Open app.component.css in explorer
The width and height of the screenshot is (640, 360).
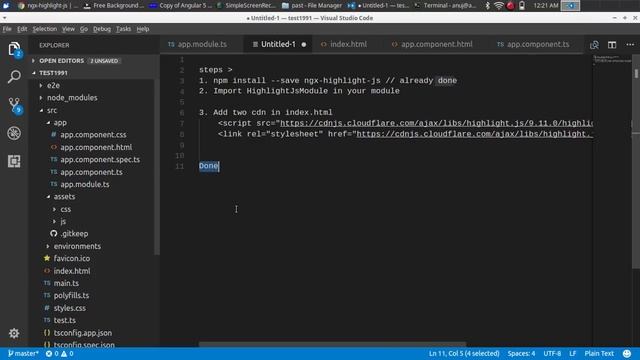[x=93, y=135]
